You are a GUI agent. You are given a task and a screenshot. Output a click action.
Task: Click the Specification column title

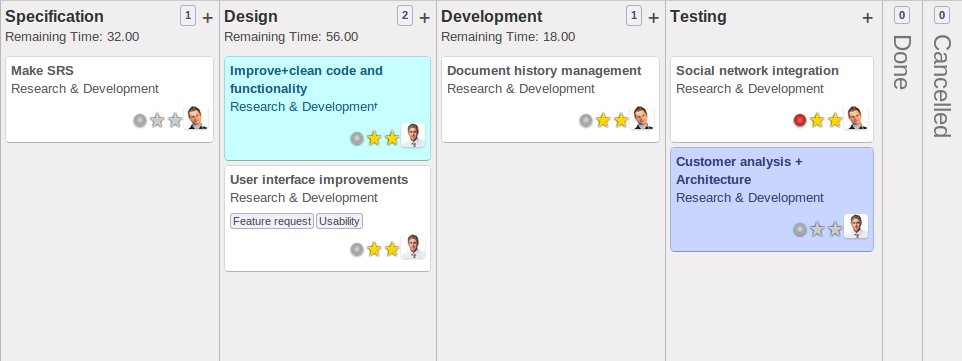click(x=54, y=17)
